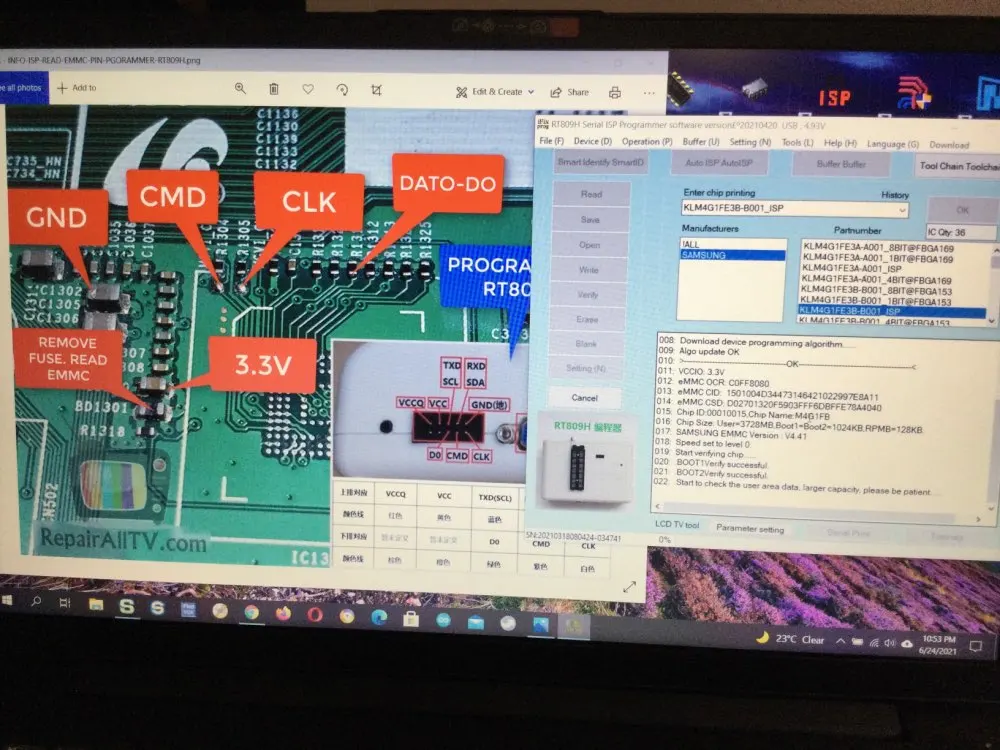Open taskbar Search icon
This screenshot has height=750, width=1000.
point(36,601)
